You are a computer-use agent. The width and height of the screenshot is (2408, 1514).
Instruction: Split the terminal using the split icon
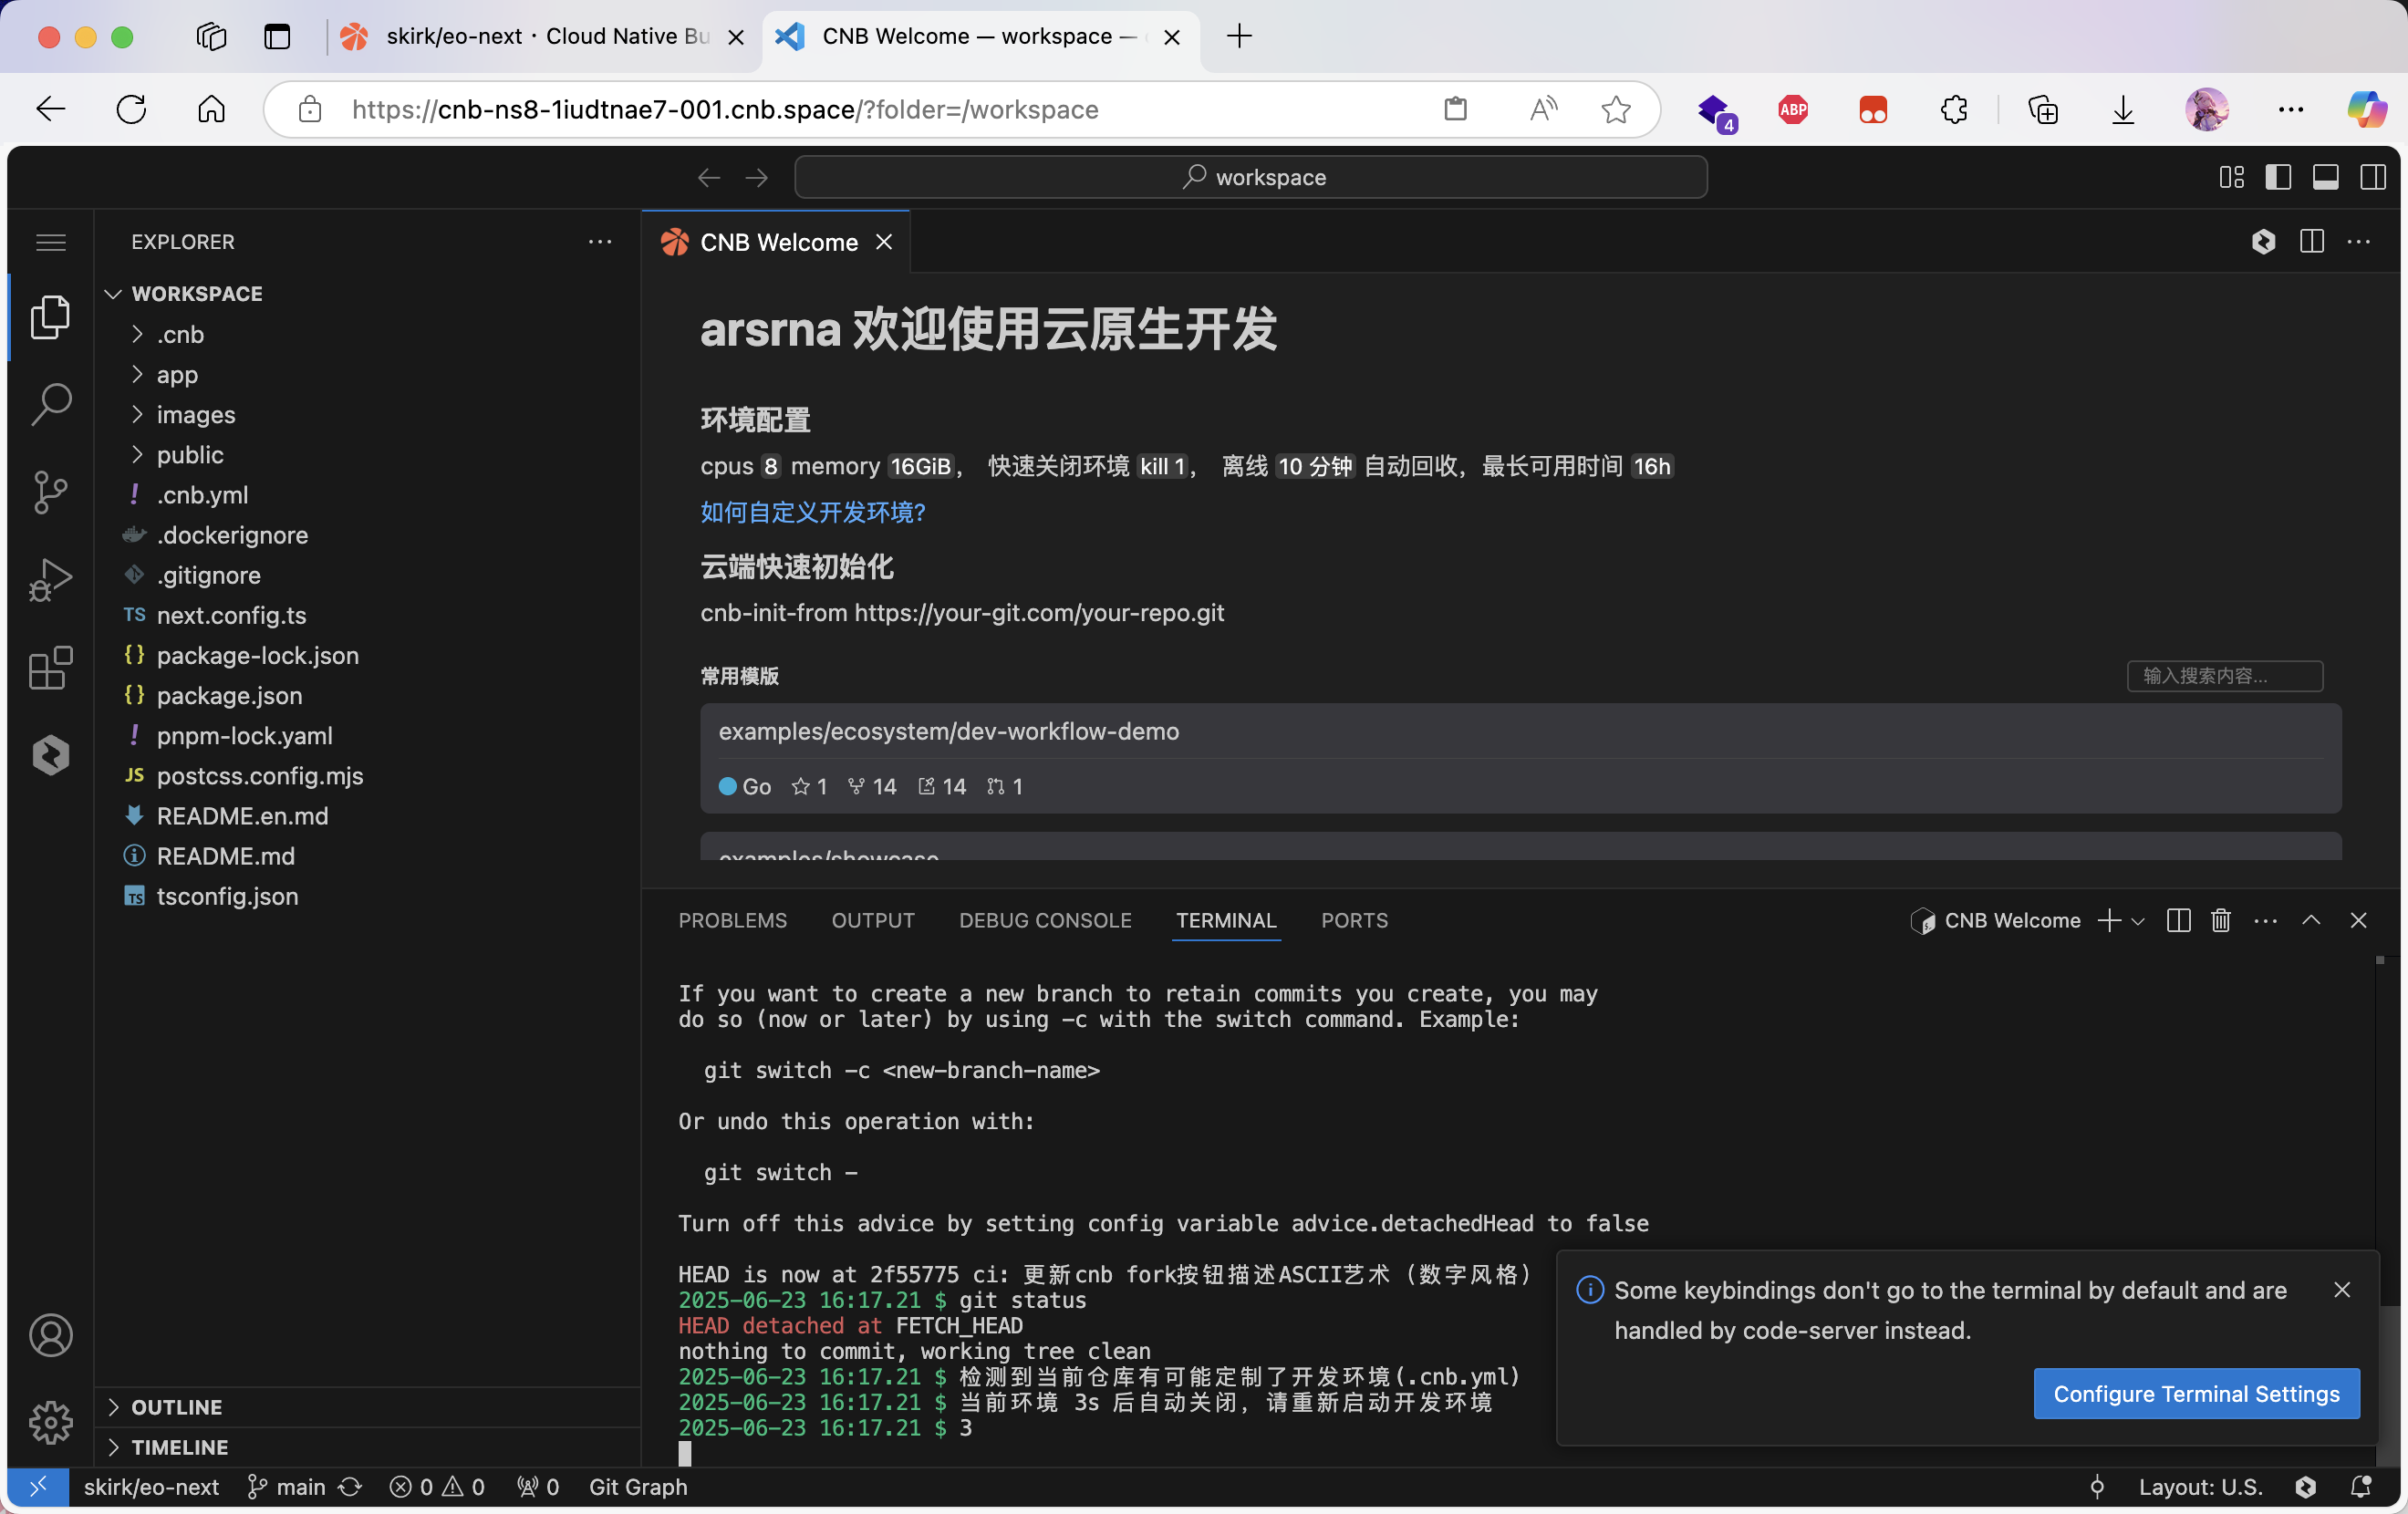tap(2178, 920)
